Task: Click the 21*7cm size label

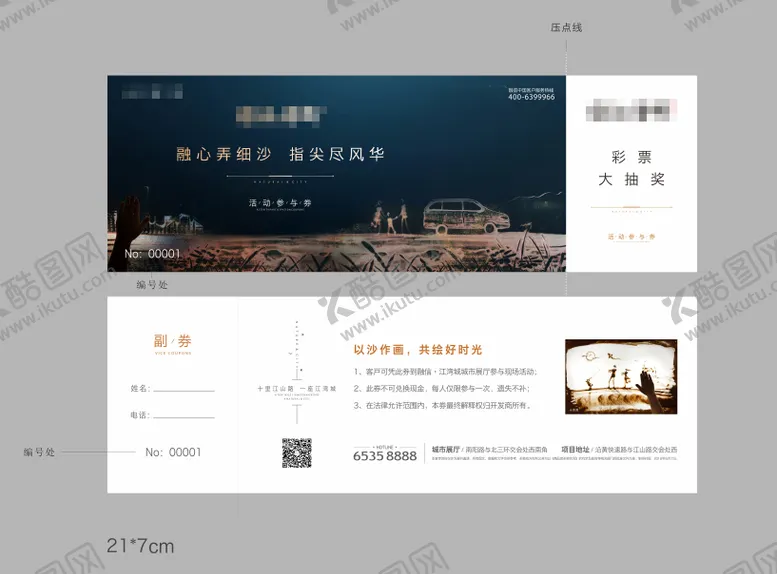Action: [140, 546]
